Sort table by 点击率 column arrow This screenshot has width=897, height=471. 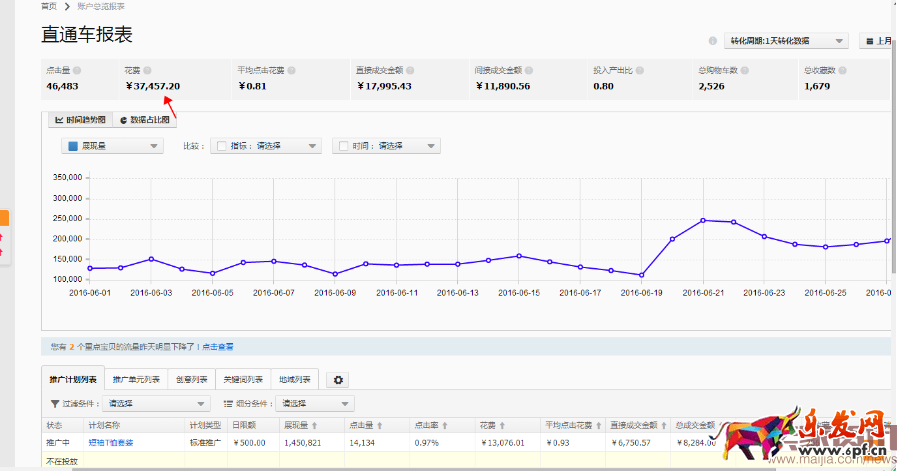click(444, 426)
